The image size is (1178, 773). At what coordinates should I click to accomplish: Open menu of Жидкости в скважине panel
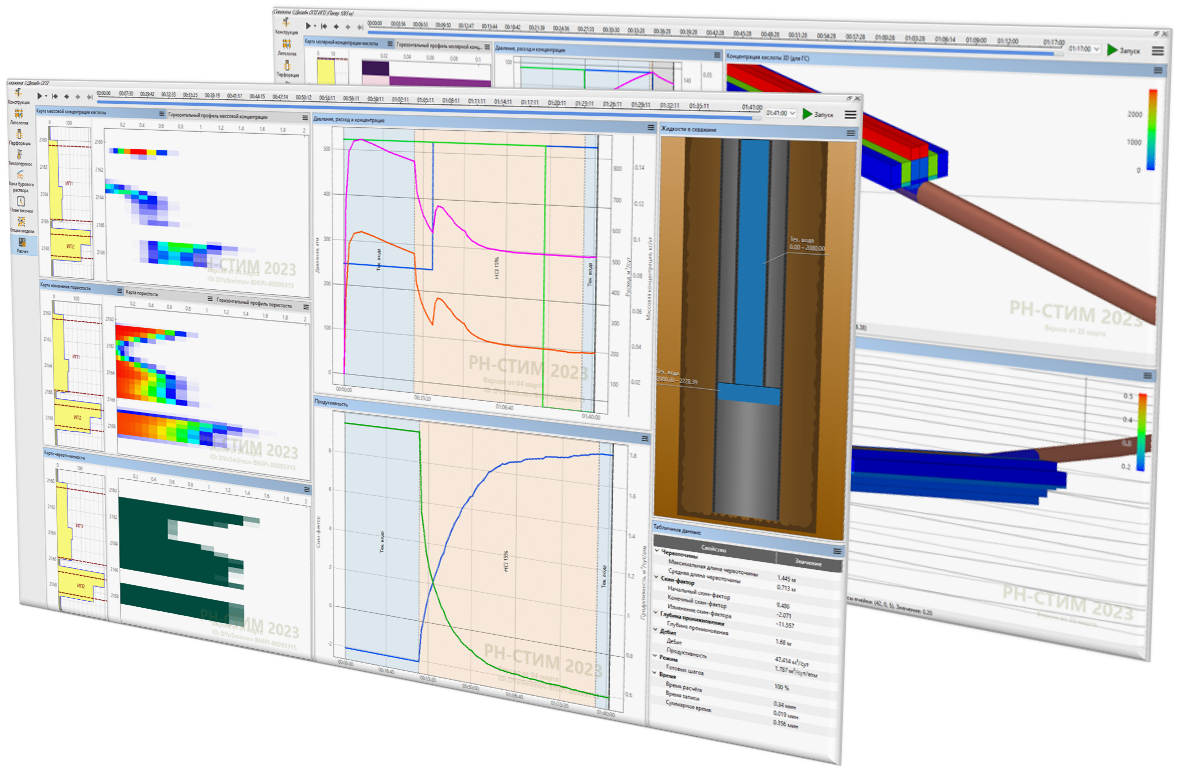850,133
